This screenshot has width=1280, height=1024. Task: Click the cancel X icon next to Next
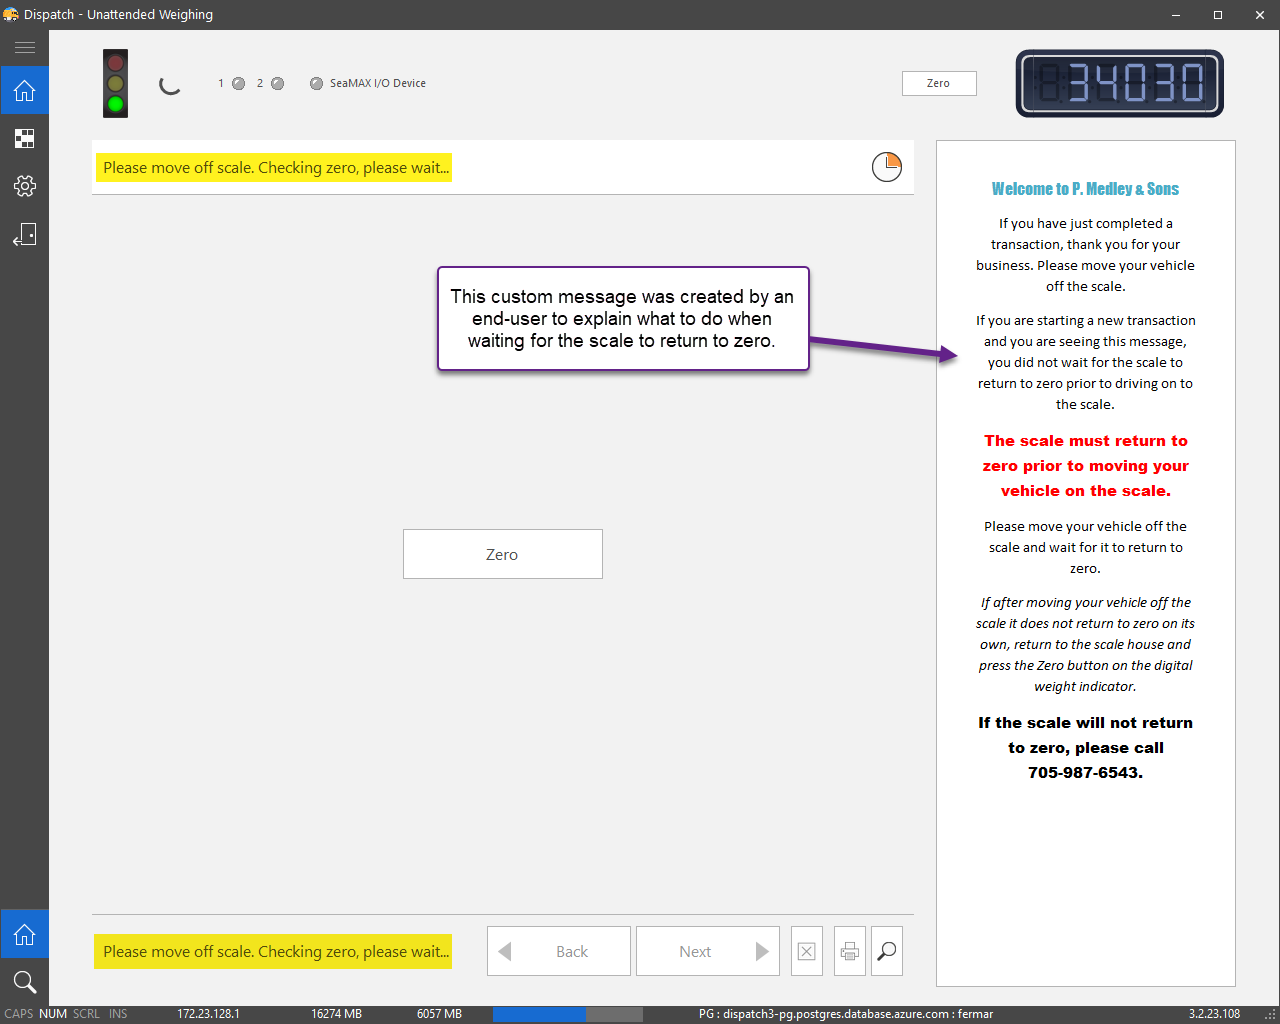(x=807, y=951)
